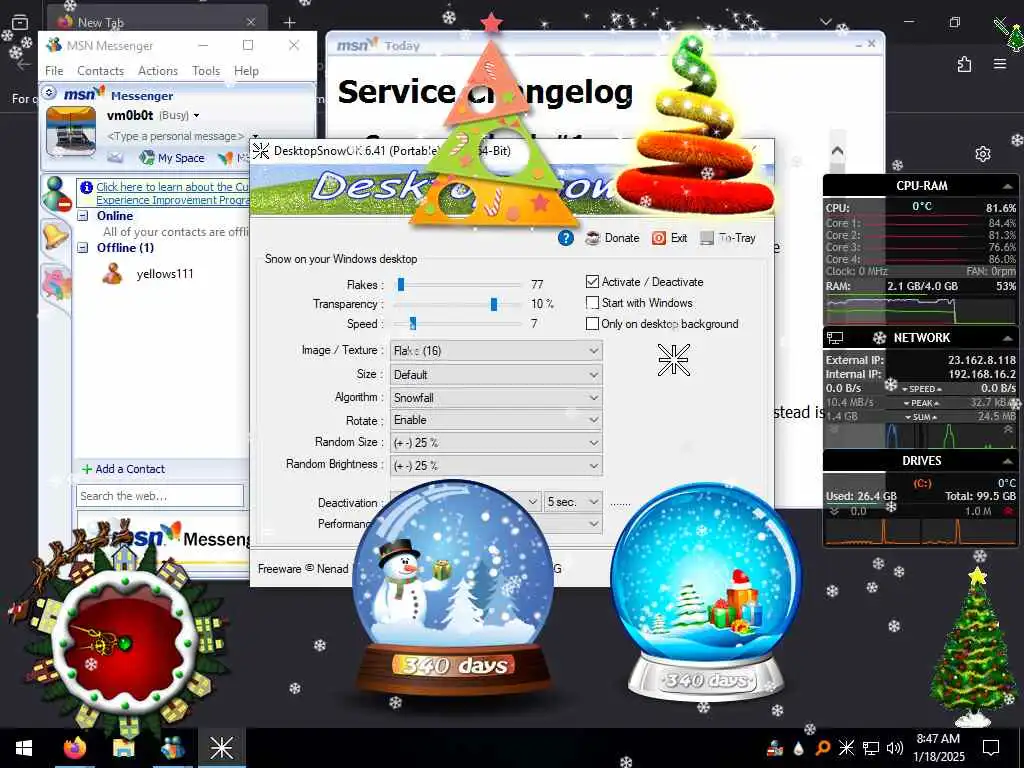Click the water drop tray icon
Screen dimensions: 1024x768
point(799,748)
